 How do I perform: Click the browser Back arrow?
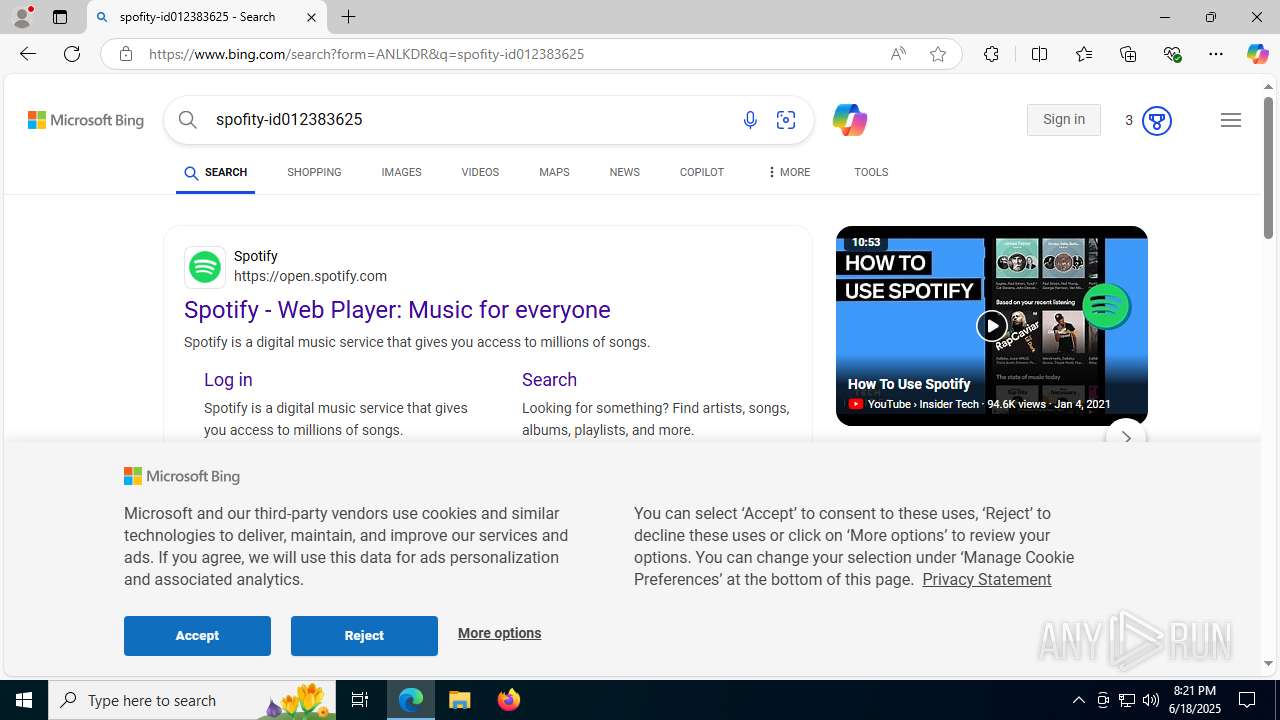[x=28, y=54]
